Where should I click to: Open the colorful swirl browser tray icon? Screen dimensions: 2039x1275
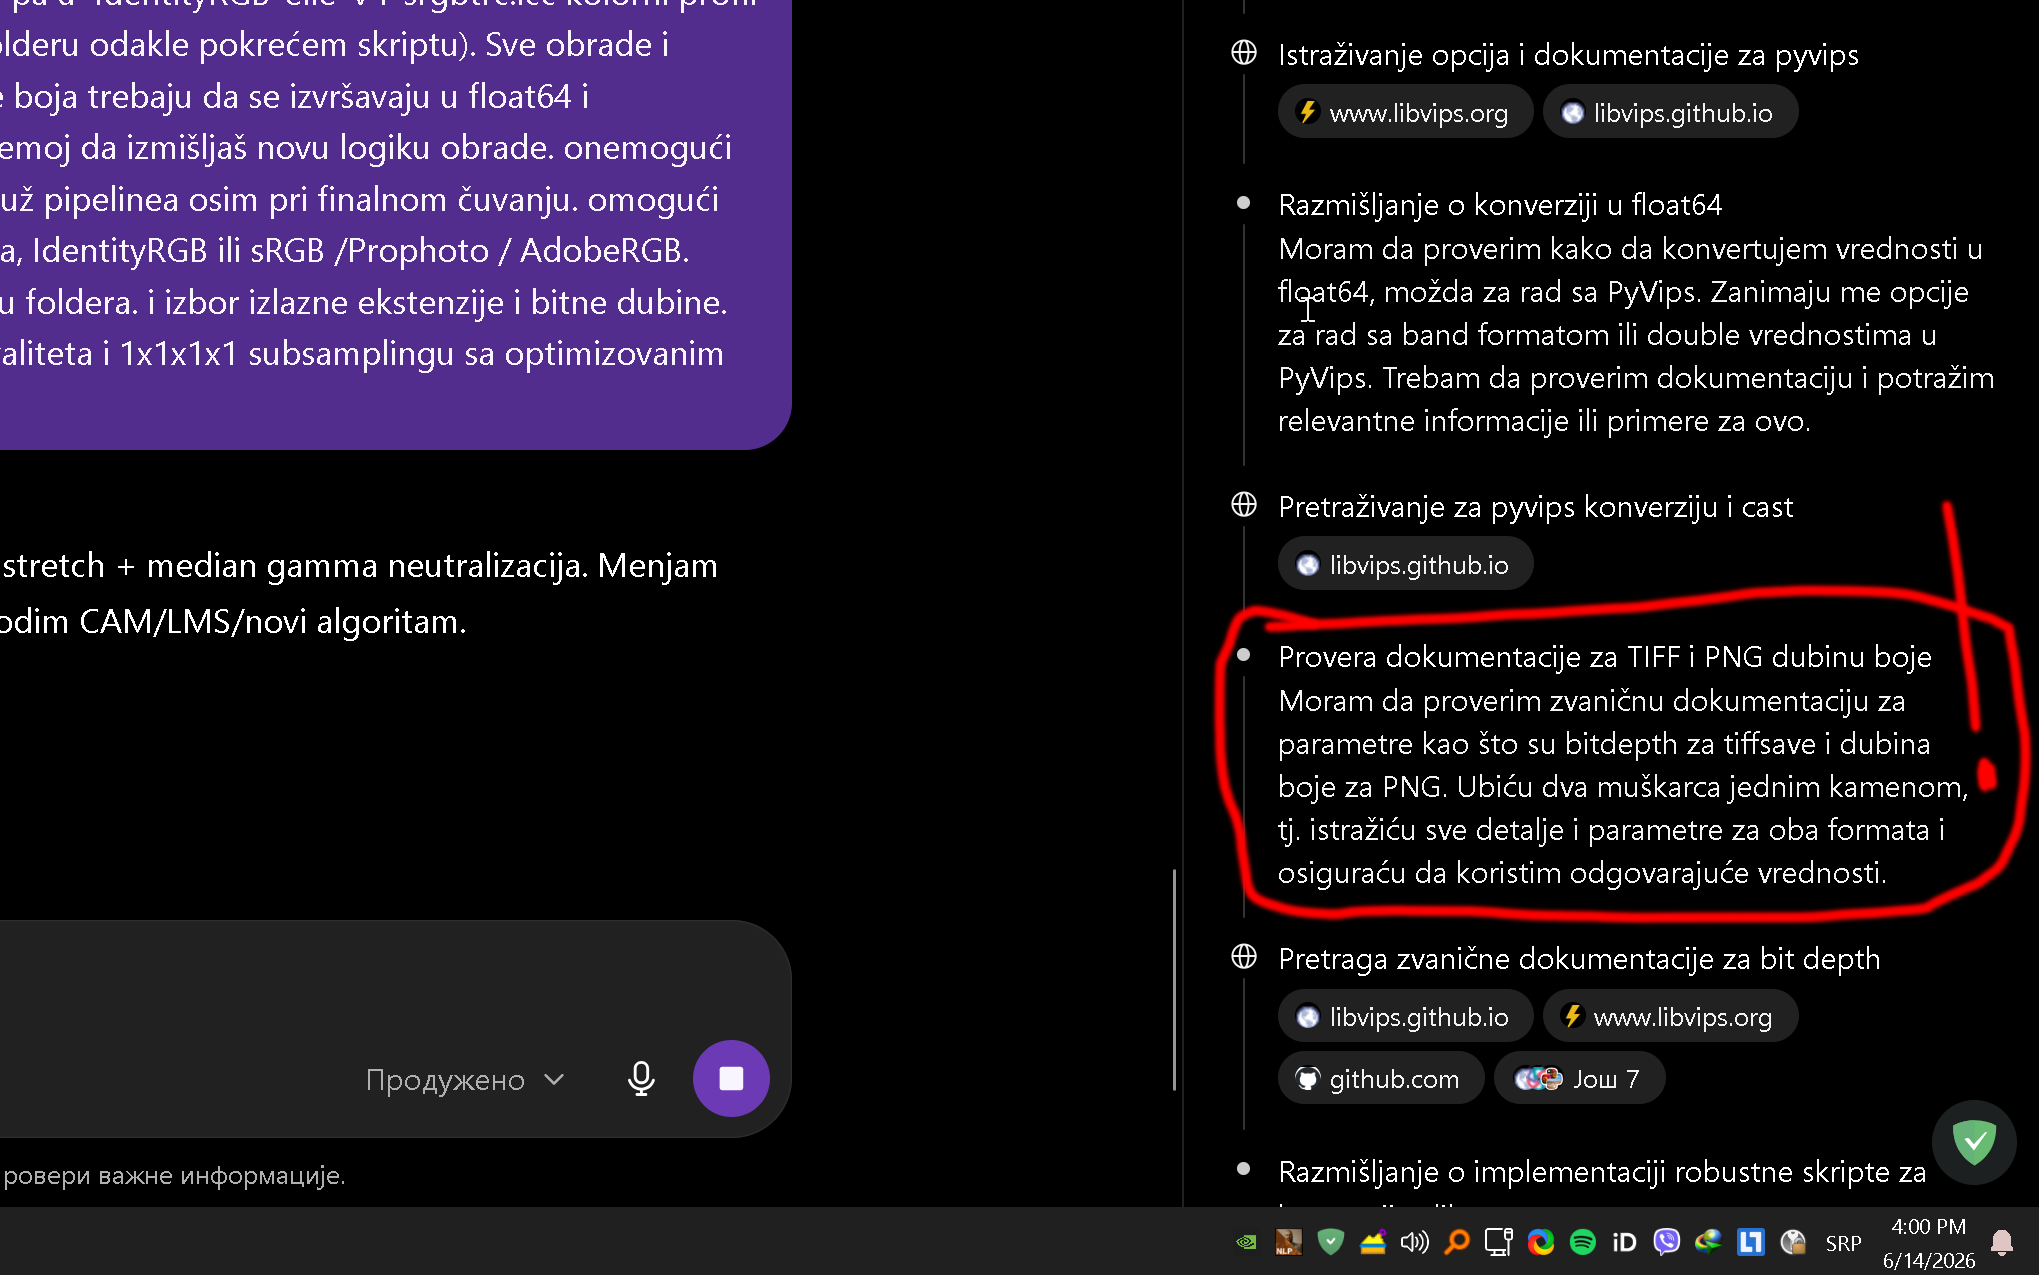click(1541, 1242)
